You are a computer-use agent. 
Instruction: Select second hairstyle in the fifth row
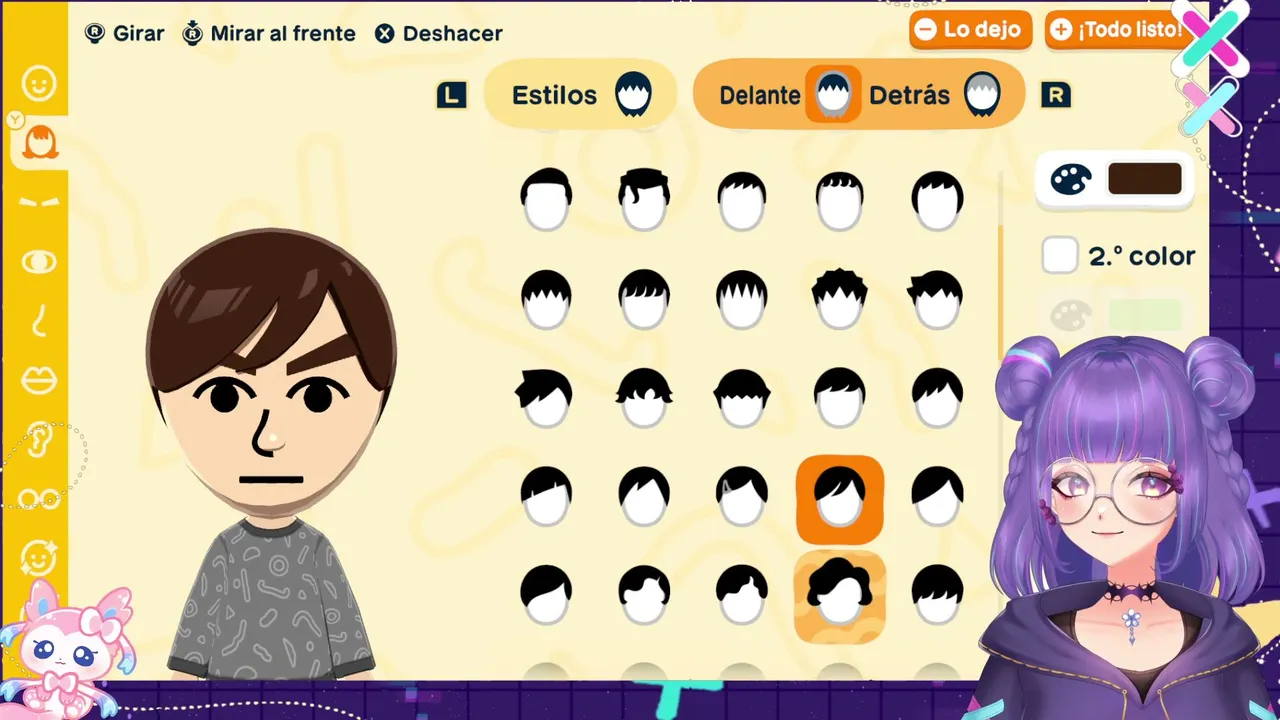[644, 596]
